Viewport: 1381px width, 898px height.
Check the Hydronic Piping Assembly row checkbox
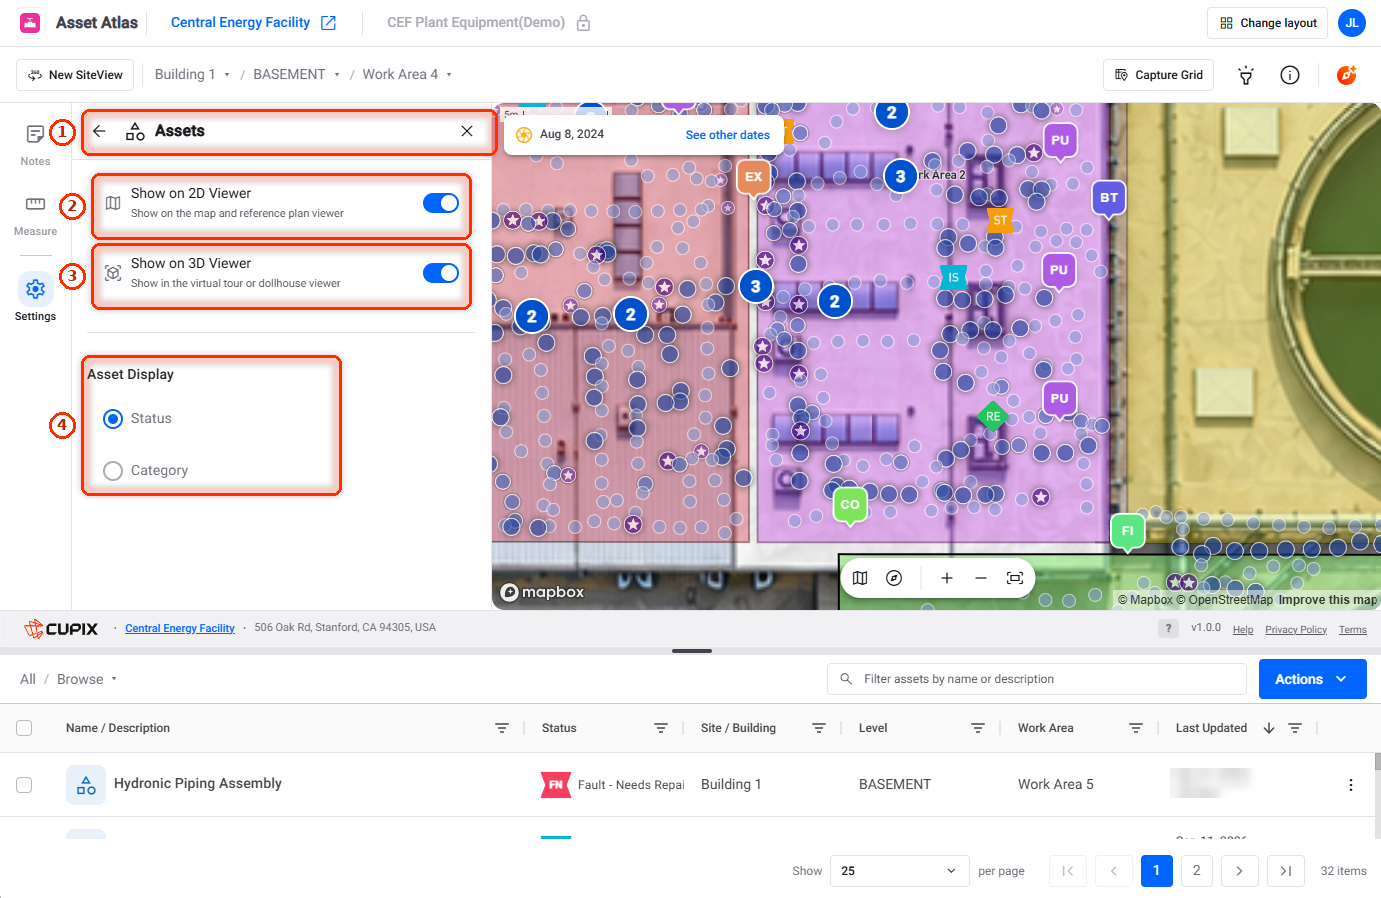24,785
